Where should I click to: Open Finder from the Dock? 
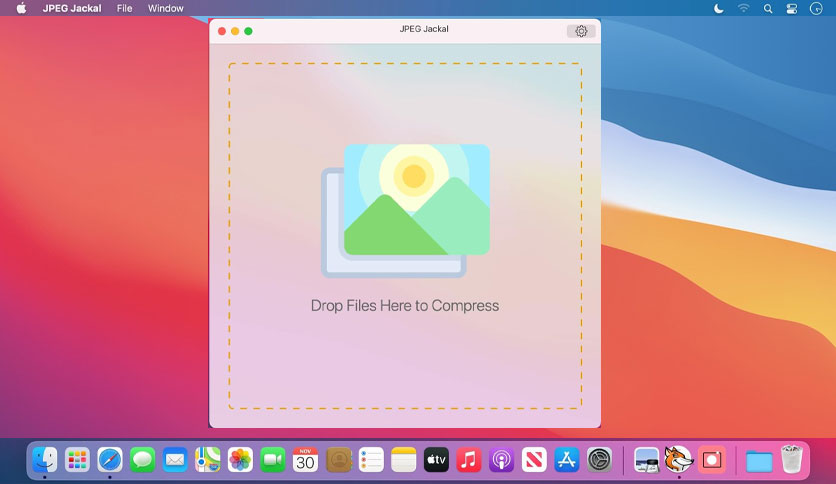45,459
